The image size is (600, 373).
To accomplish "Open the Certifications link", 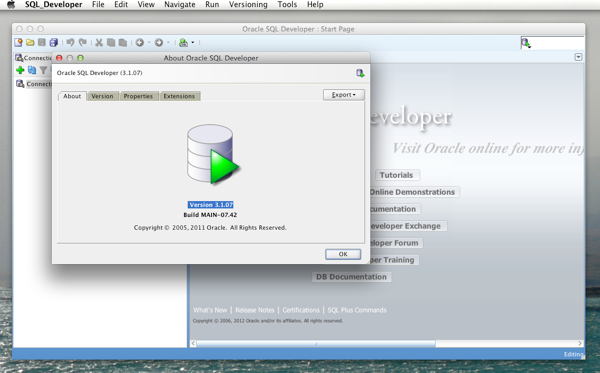I will click(301, 310).
